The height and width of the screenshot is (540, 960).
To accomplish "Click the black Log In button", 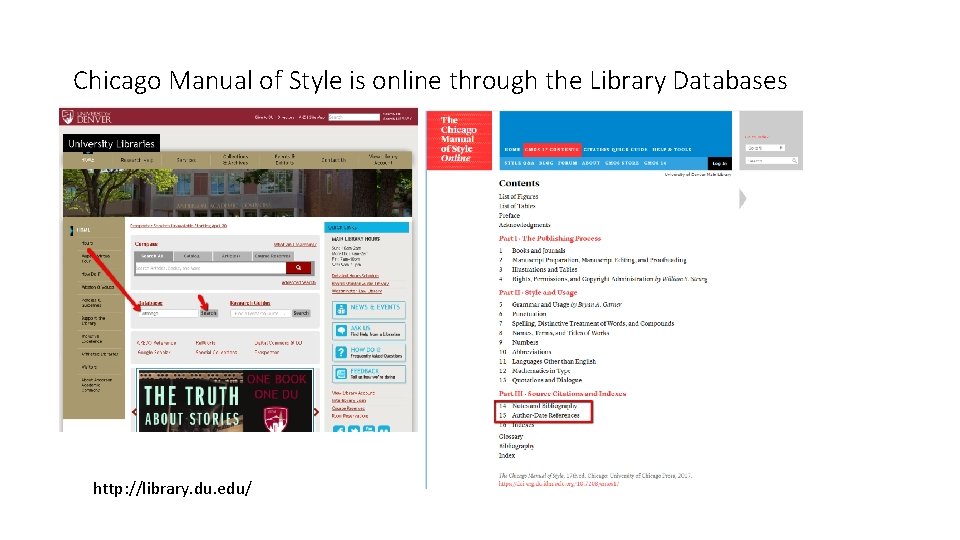I will 719,163.
